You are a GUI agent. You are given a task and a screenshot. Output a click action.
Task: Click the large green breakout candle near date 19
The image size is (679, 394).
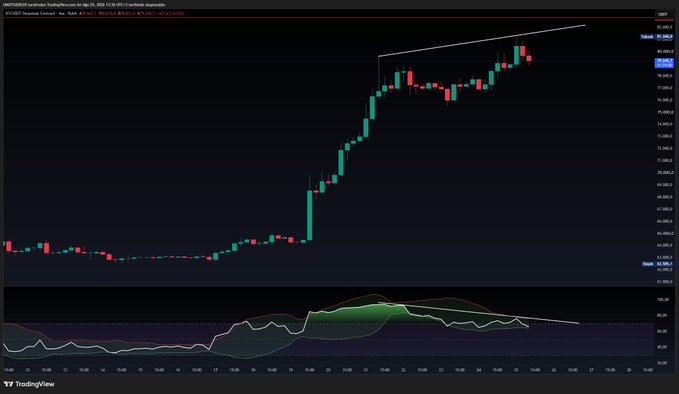pos(310,215)
